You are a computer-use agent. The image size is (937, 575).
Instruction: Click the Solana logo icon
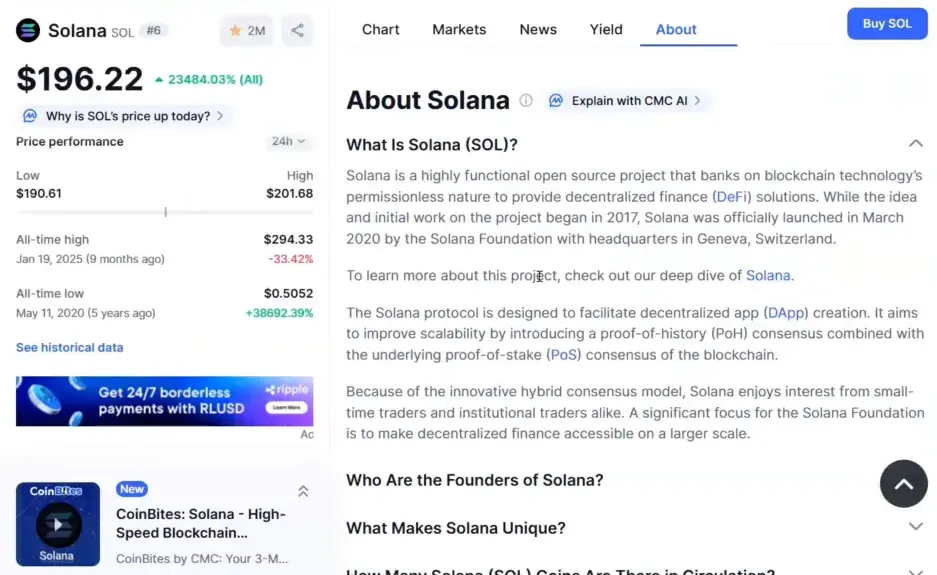click(28, 30)
